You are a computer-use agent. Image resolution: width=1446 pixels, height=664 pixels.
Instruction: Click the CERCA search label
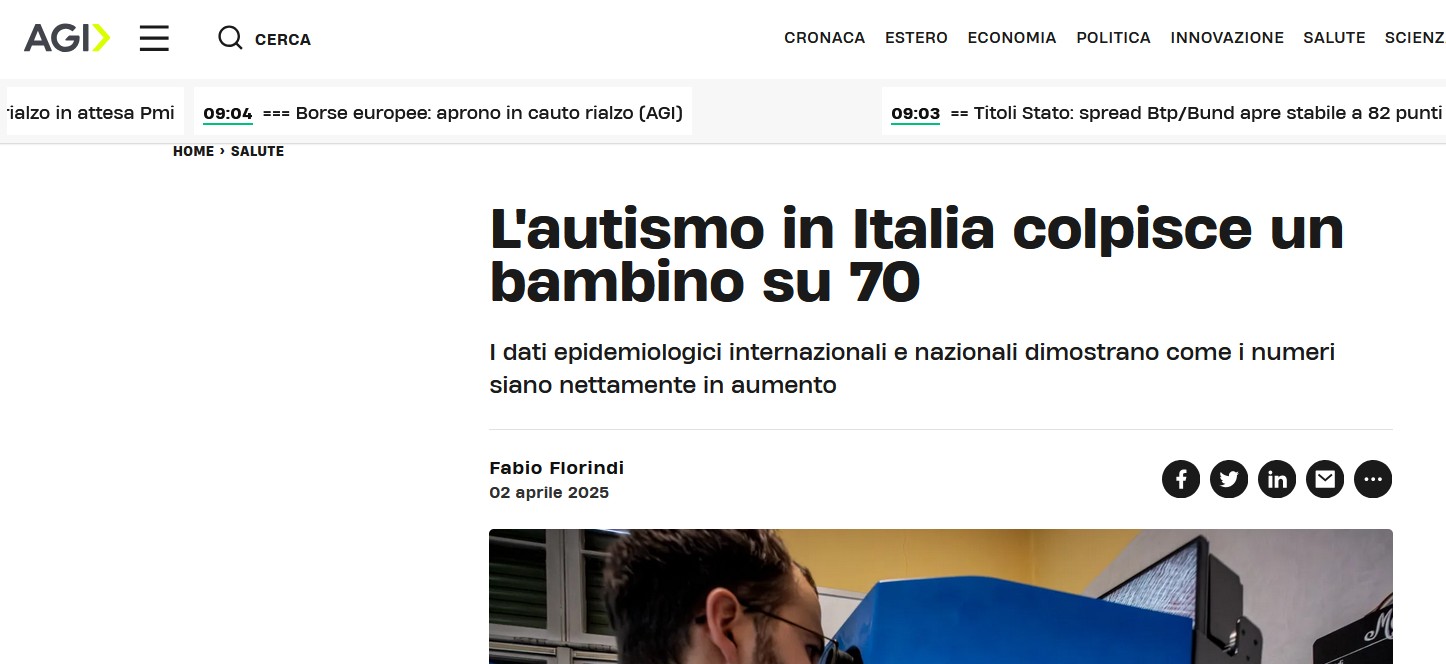283,39
